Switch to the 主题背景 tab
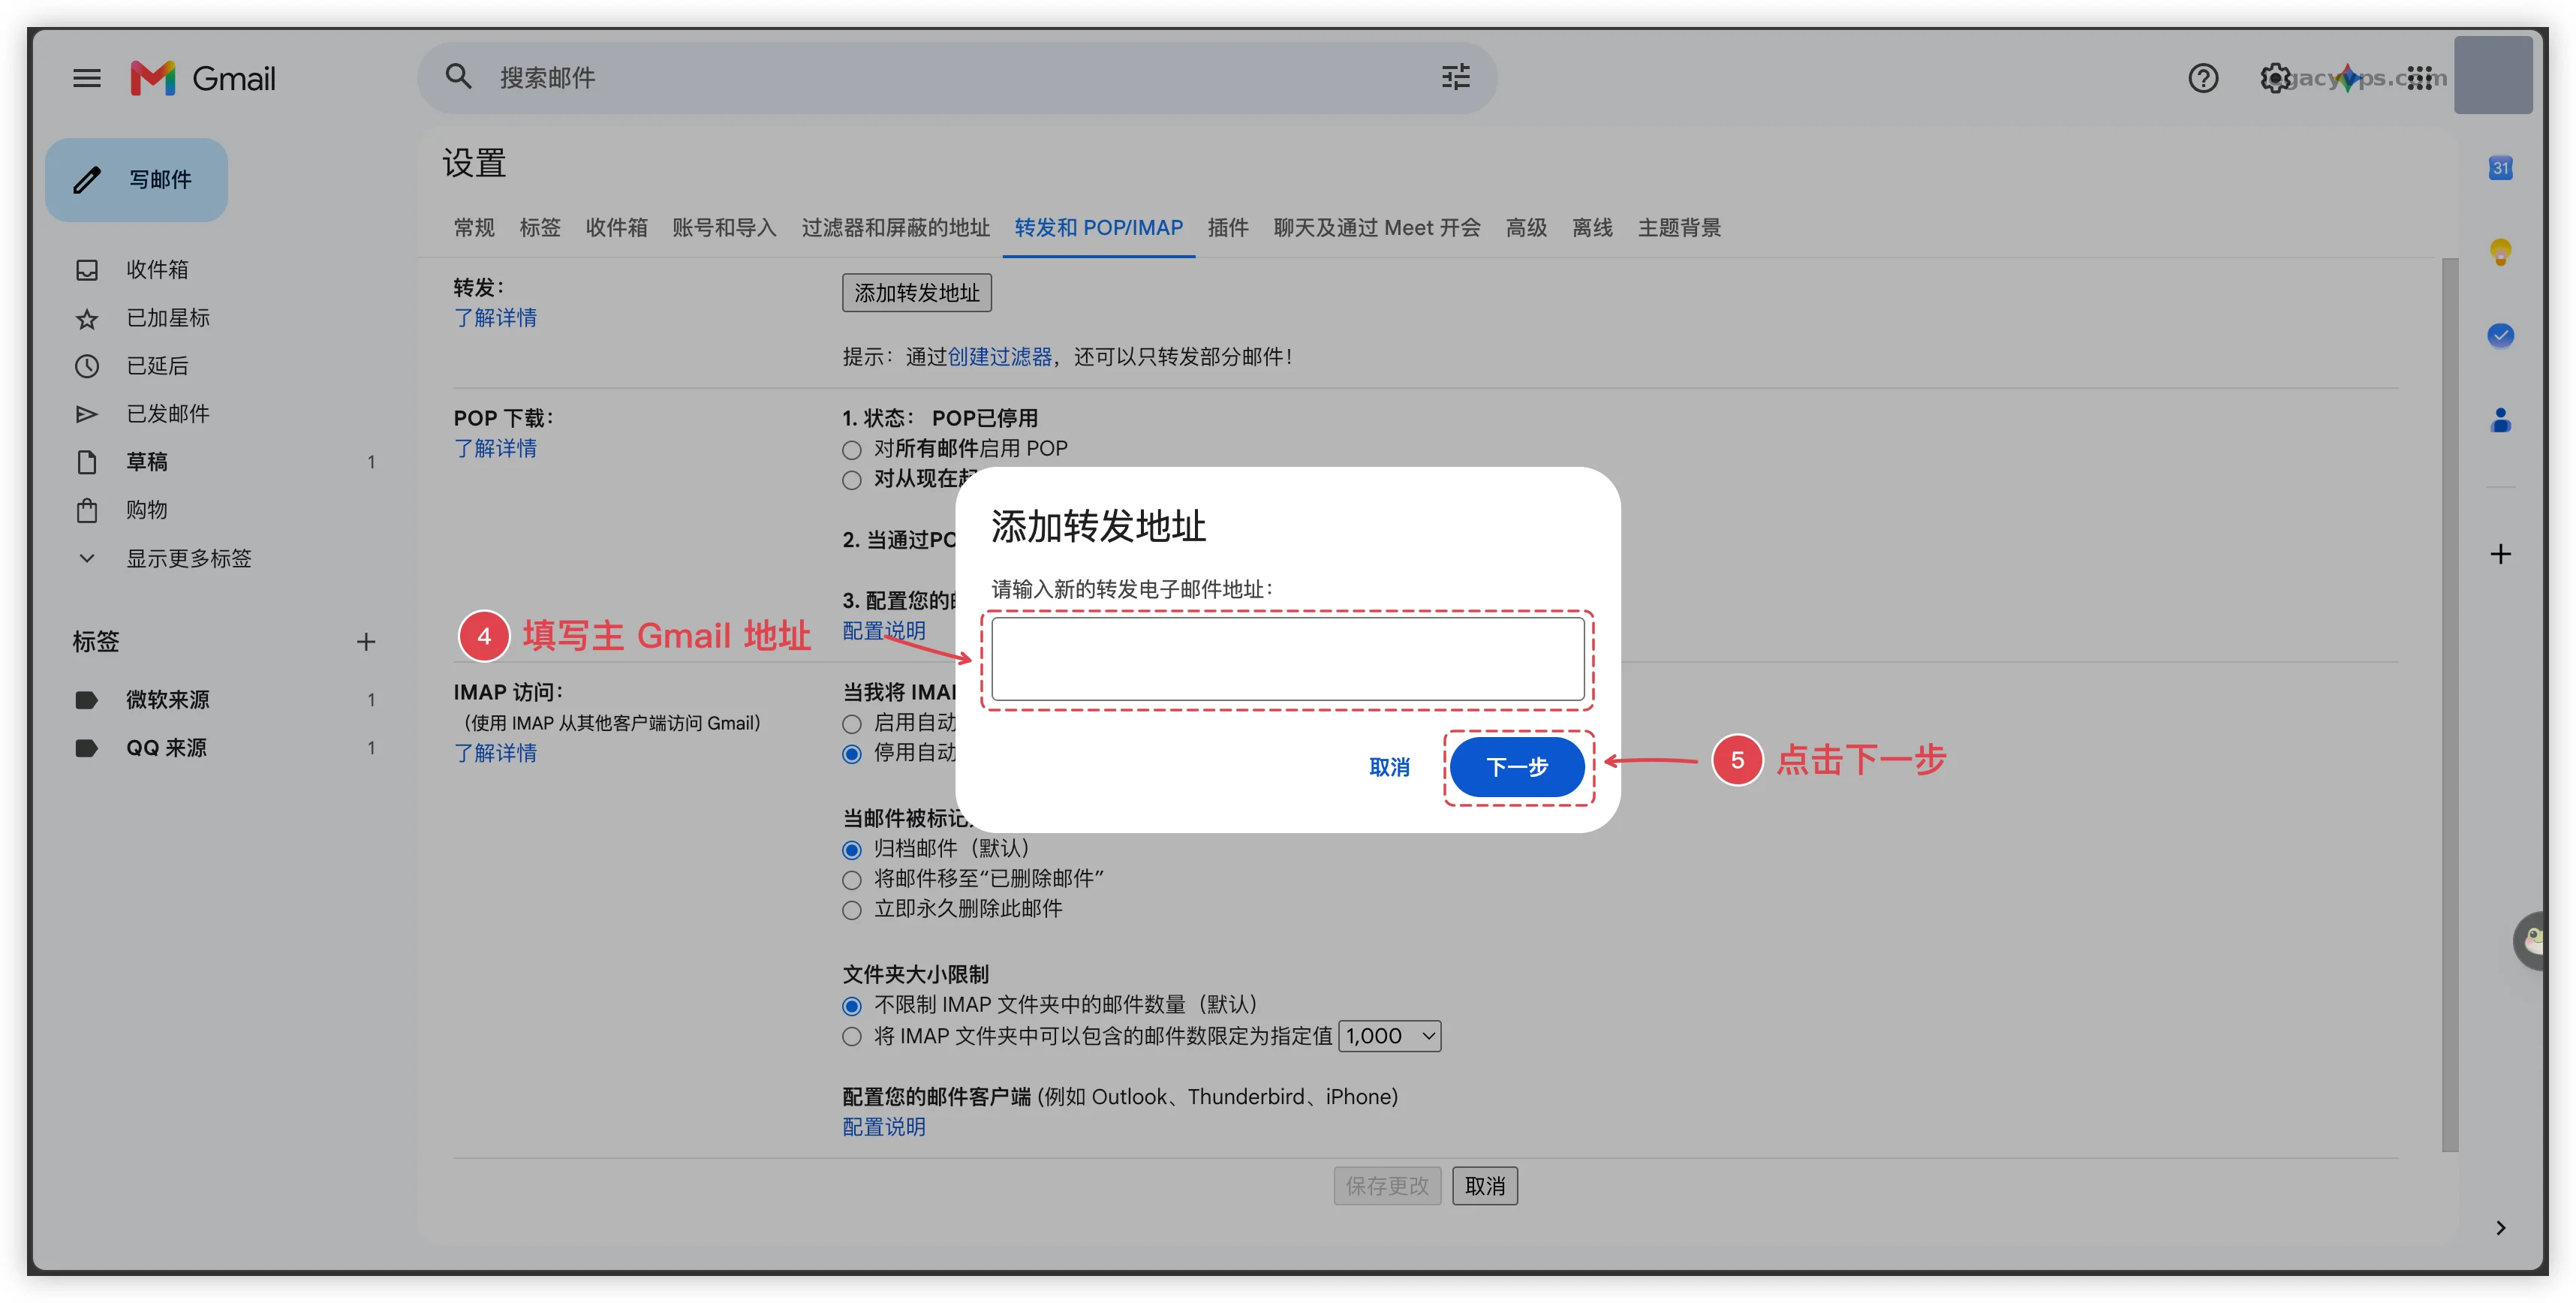The width and height of the screenshot is (2576, 1303). click(x=1679, y=228)
